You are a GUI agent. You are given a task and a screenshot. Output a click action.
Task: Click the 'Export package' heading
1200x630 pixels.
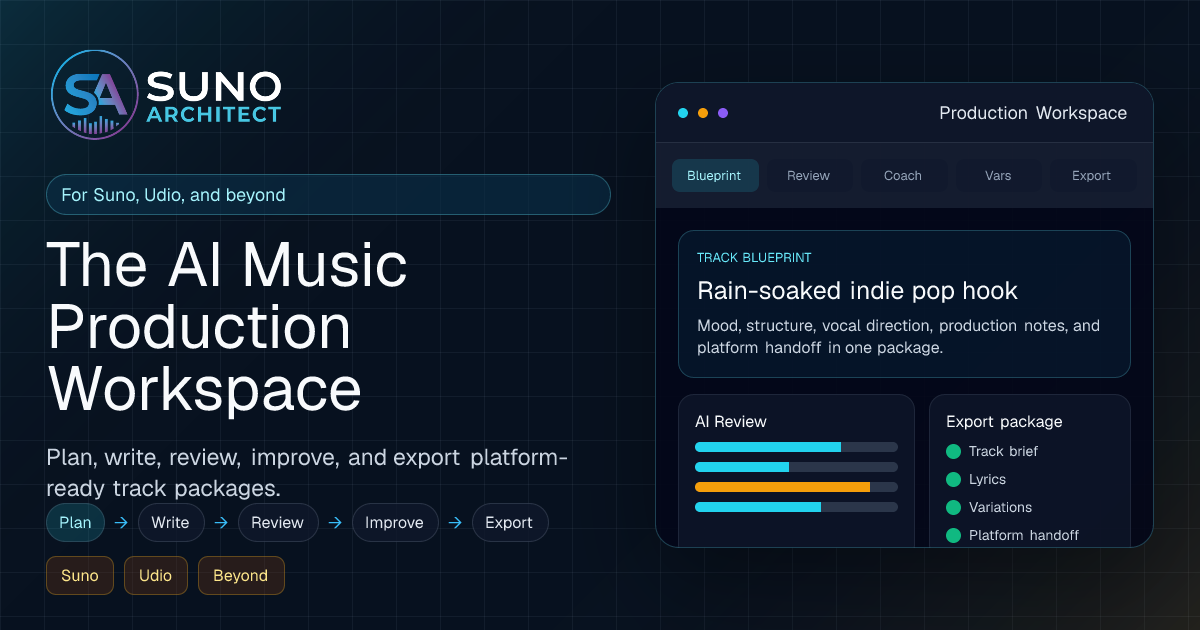coord(1004,422)
